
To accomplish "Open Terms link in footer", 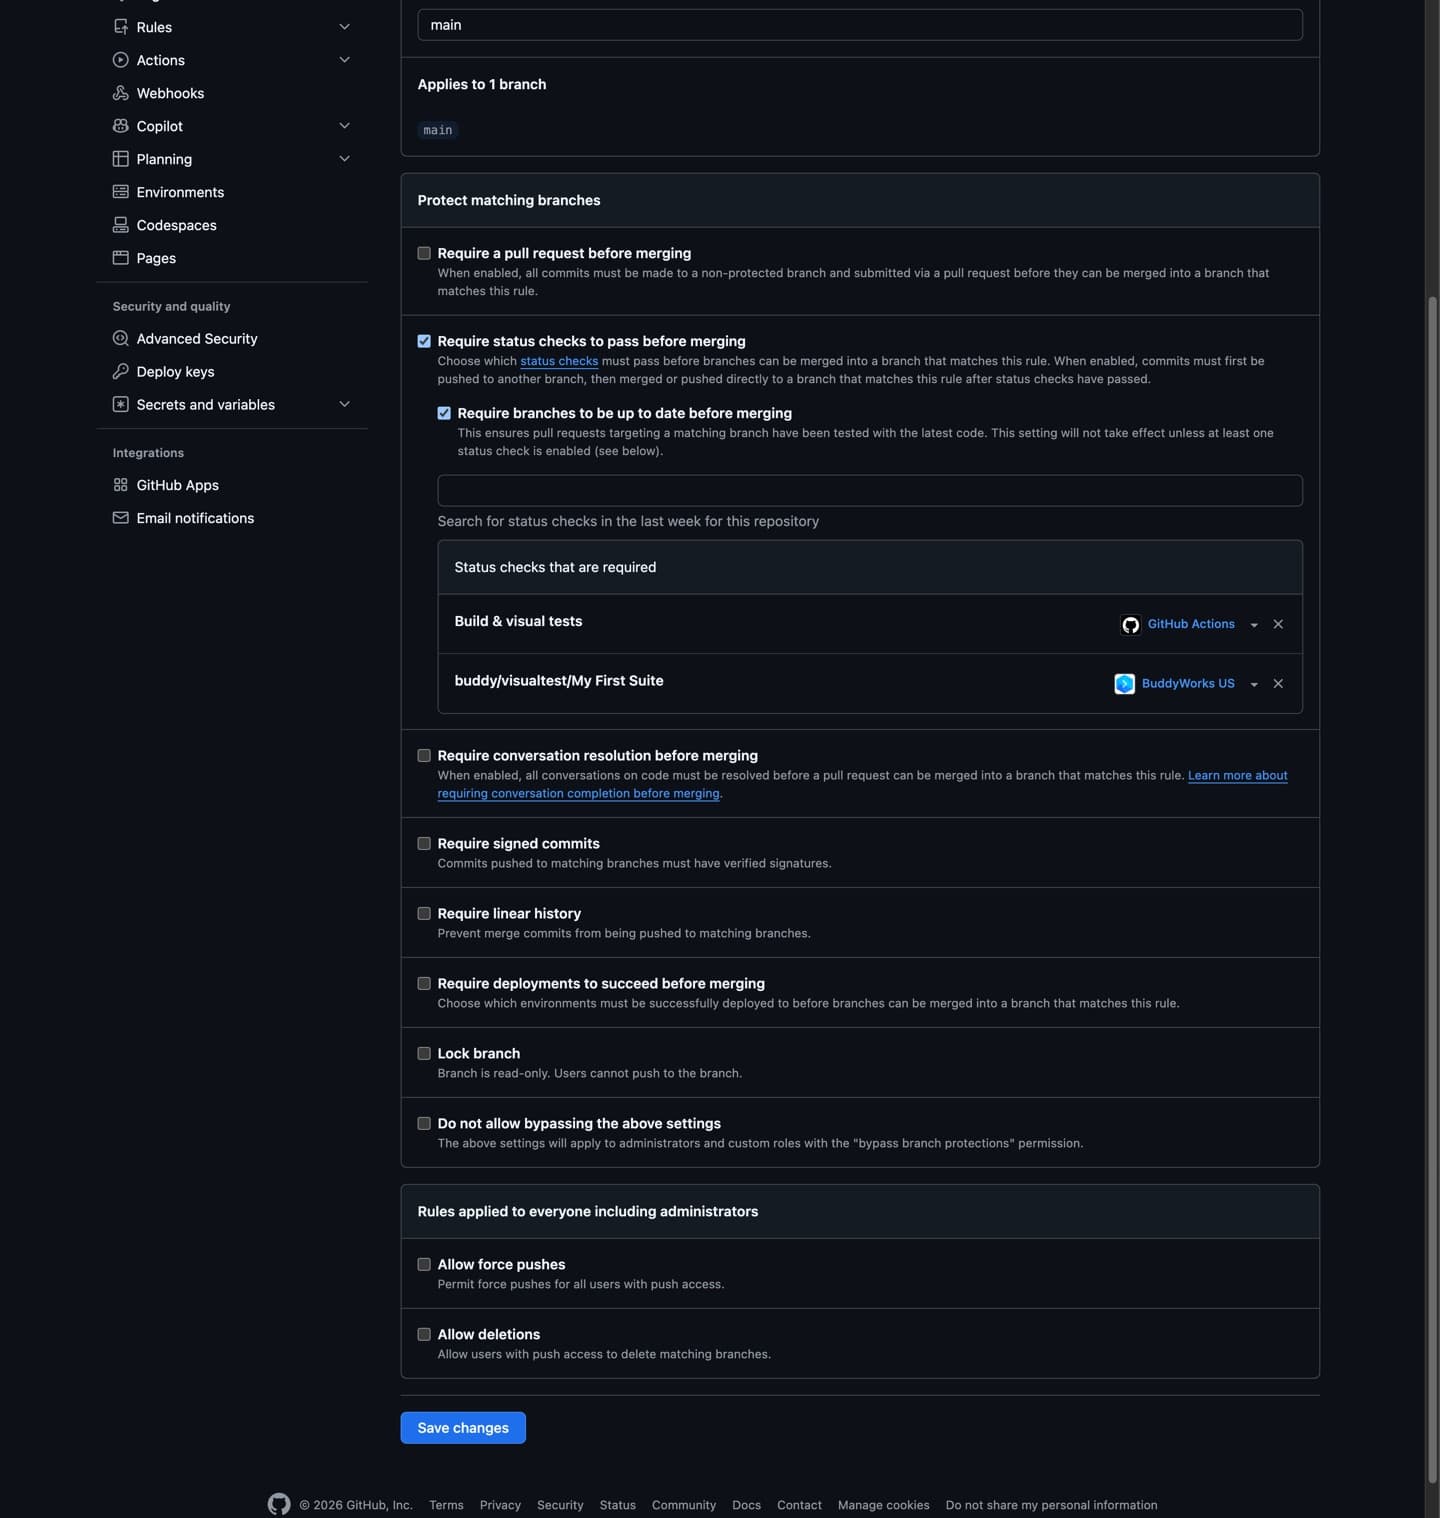I will [x=446, y=1505].
